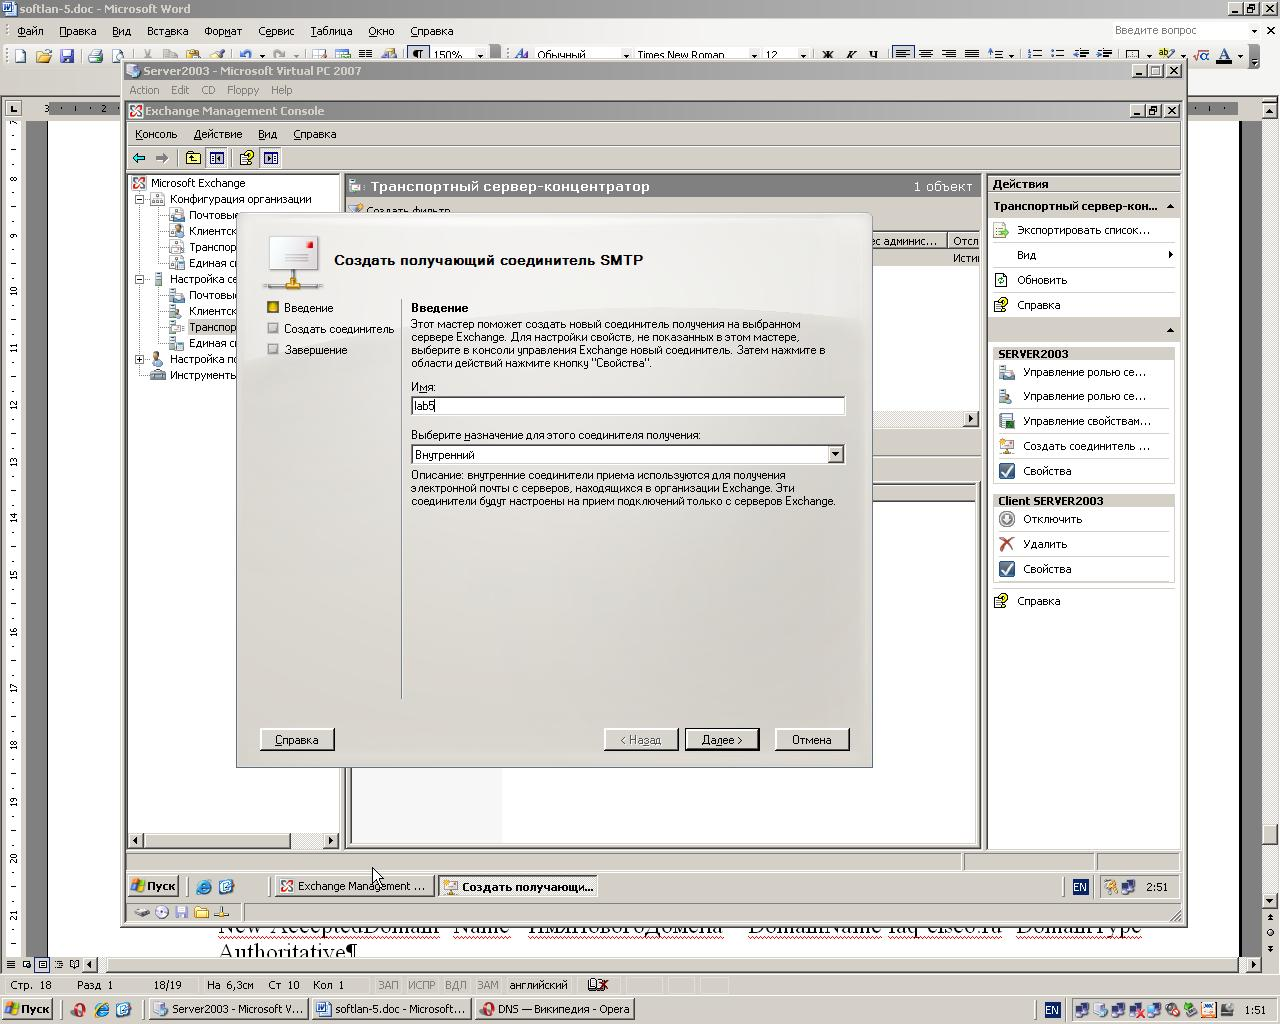The height and width of the screenshot is (1024, 1280).
Task: Click first Управление ролью се... action
Action: coord(1084,372)
